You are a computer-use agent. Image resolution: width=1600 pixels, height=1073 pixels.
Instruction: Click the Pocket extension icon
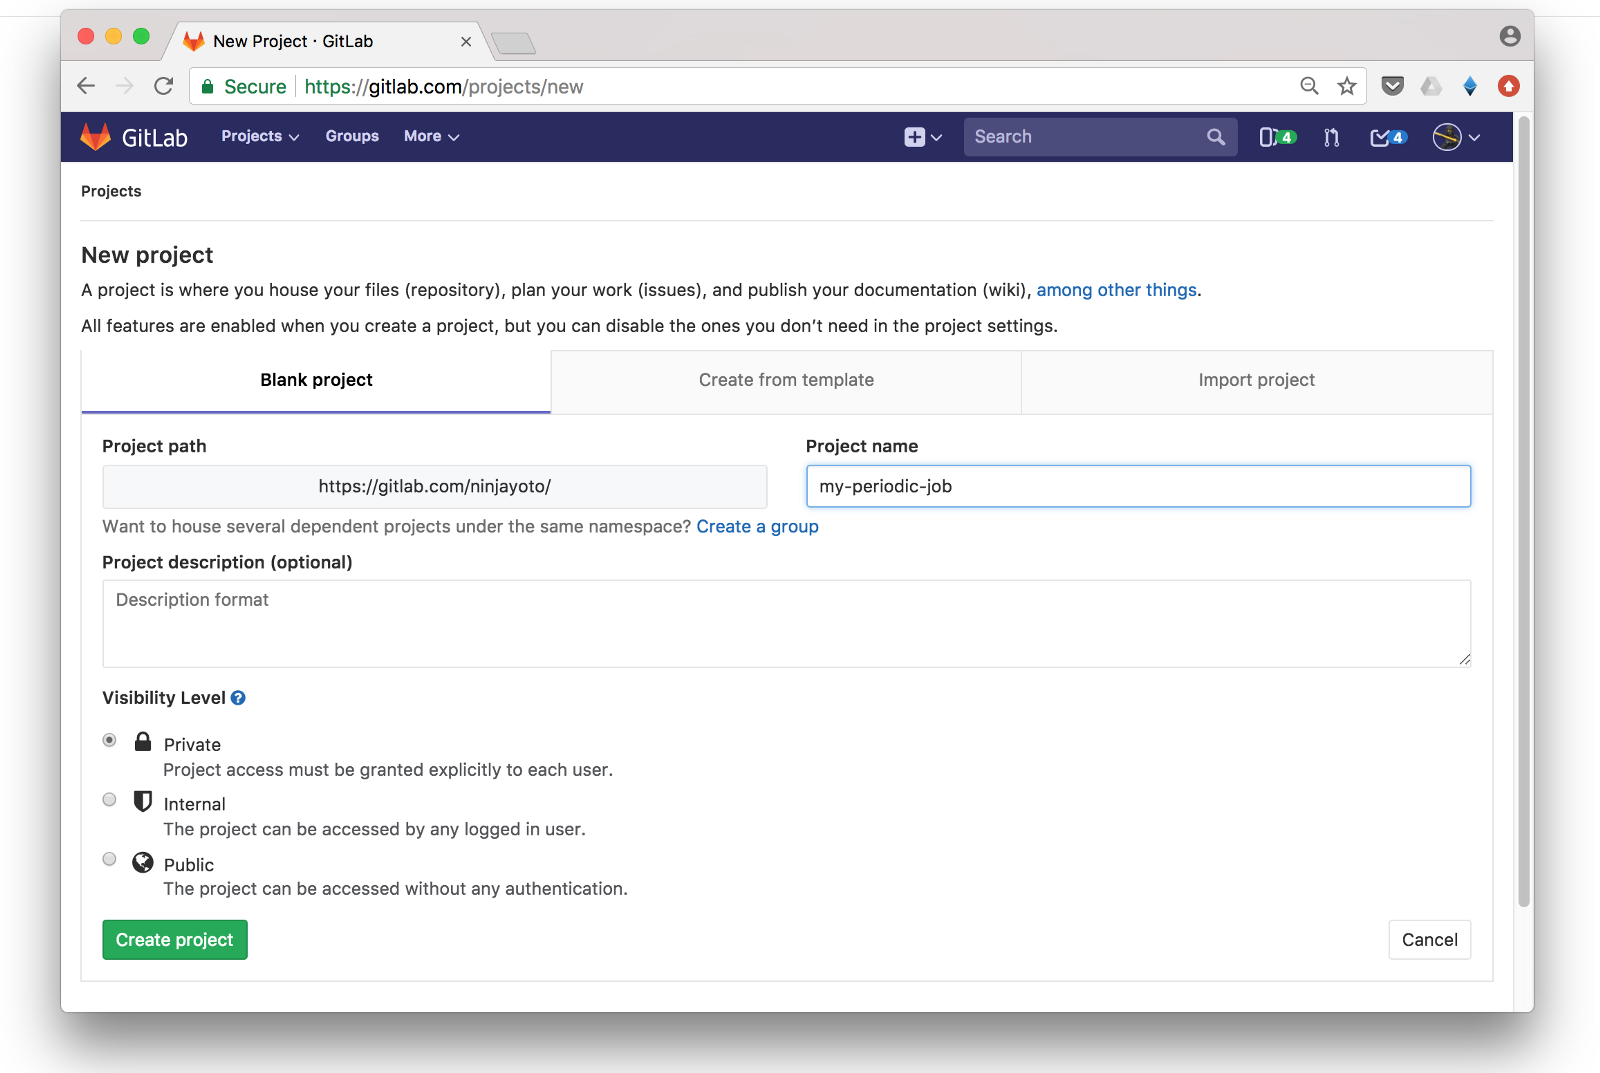pyautogui.click(x=1392, y=86)
